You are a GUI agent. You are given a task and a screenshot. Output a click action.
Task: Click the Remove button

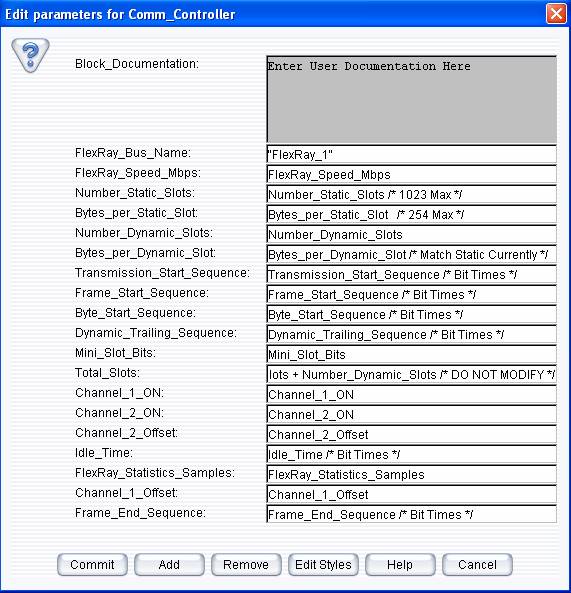(x=246, y=565)
